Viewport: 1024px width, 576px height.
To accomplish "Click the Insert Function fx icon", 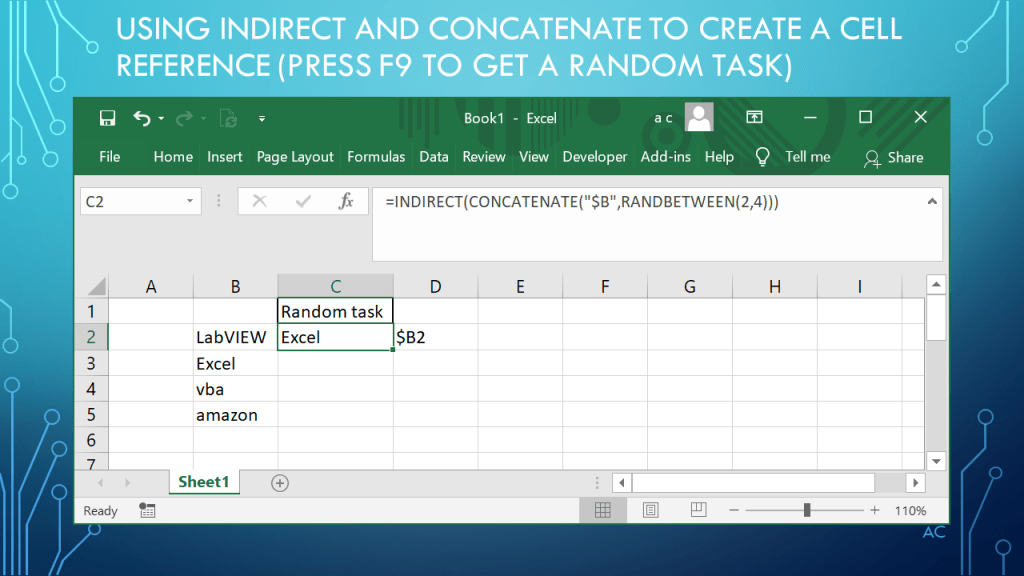I will tap(346, 201).
